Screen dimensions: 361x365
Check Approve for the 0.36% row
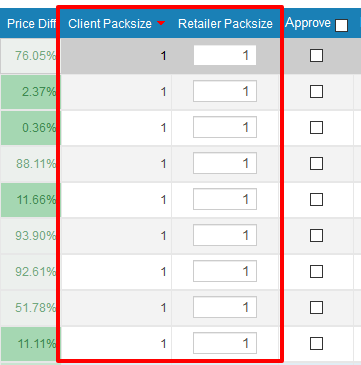pyautogui.click(x=316, y=127)
